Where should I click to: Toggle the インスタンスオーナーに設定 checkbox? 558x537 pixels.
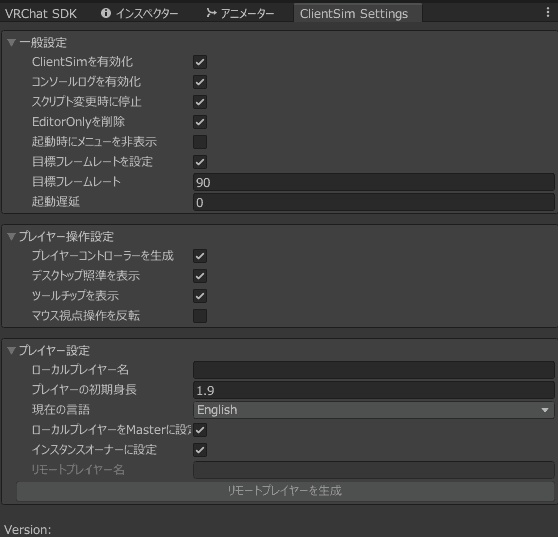[200, 450]
